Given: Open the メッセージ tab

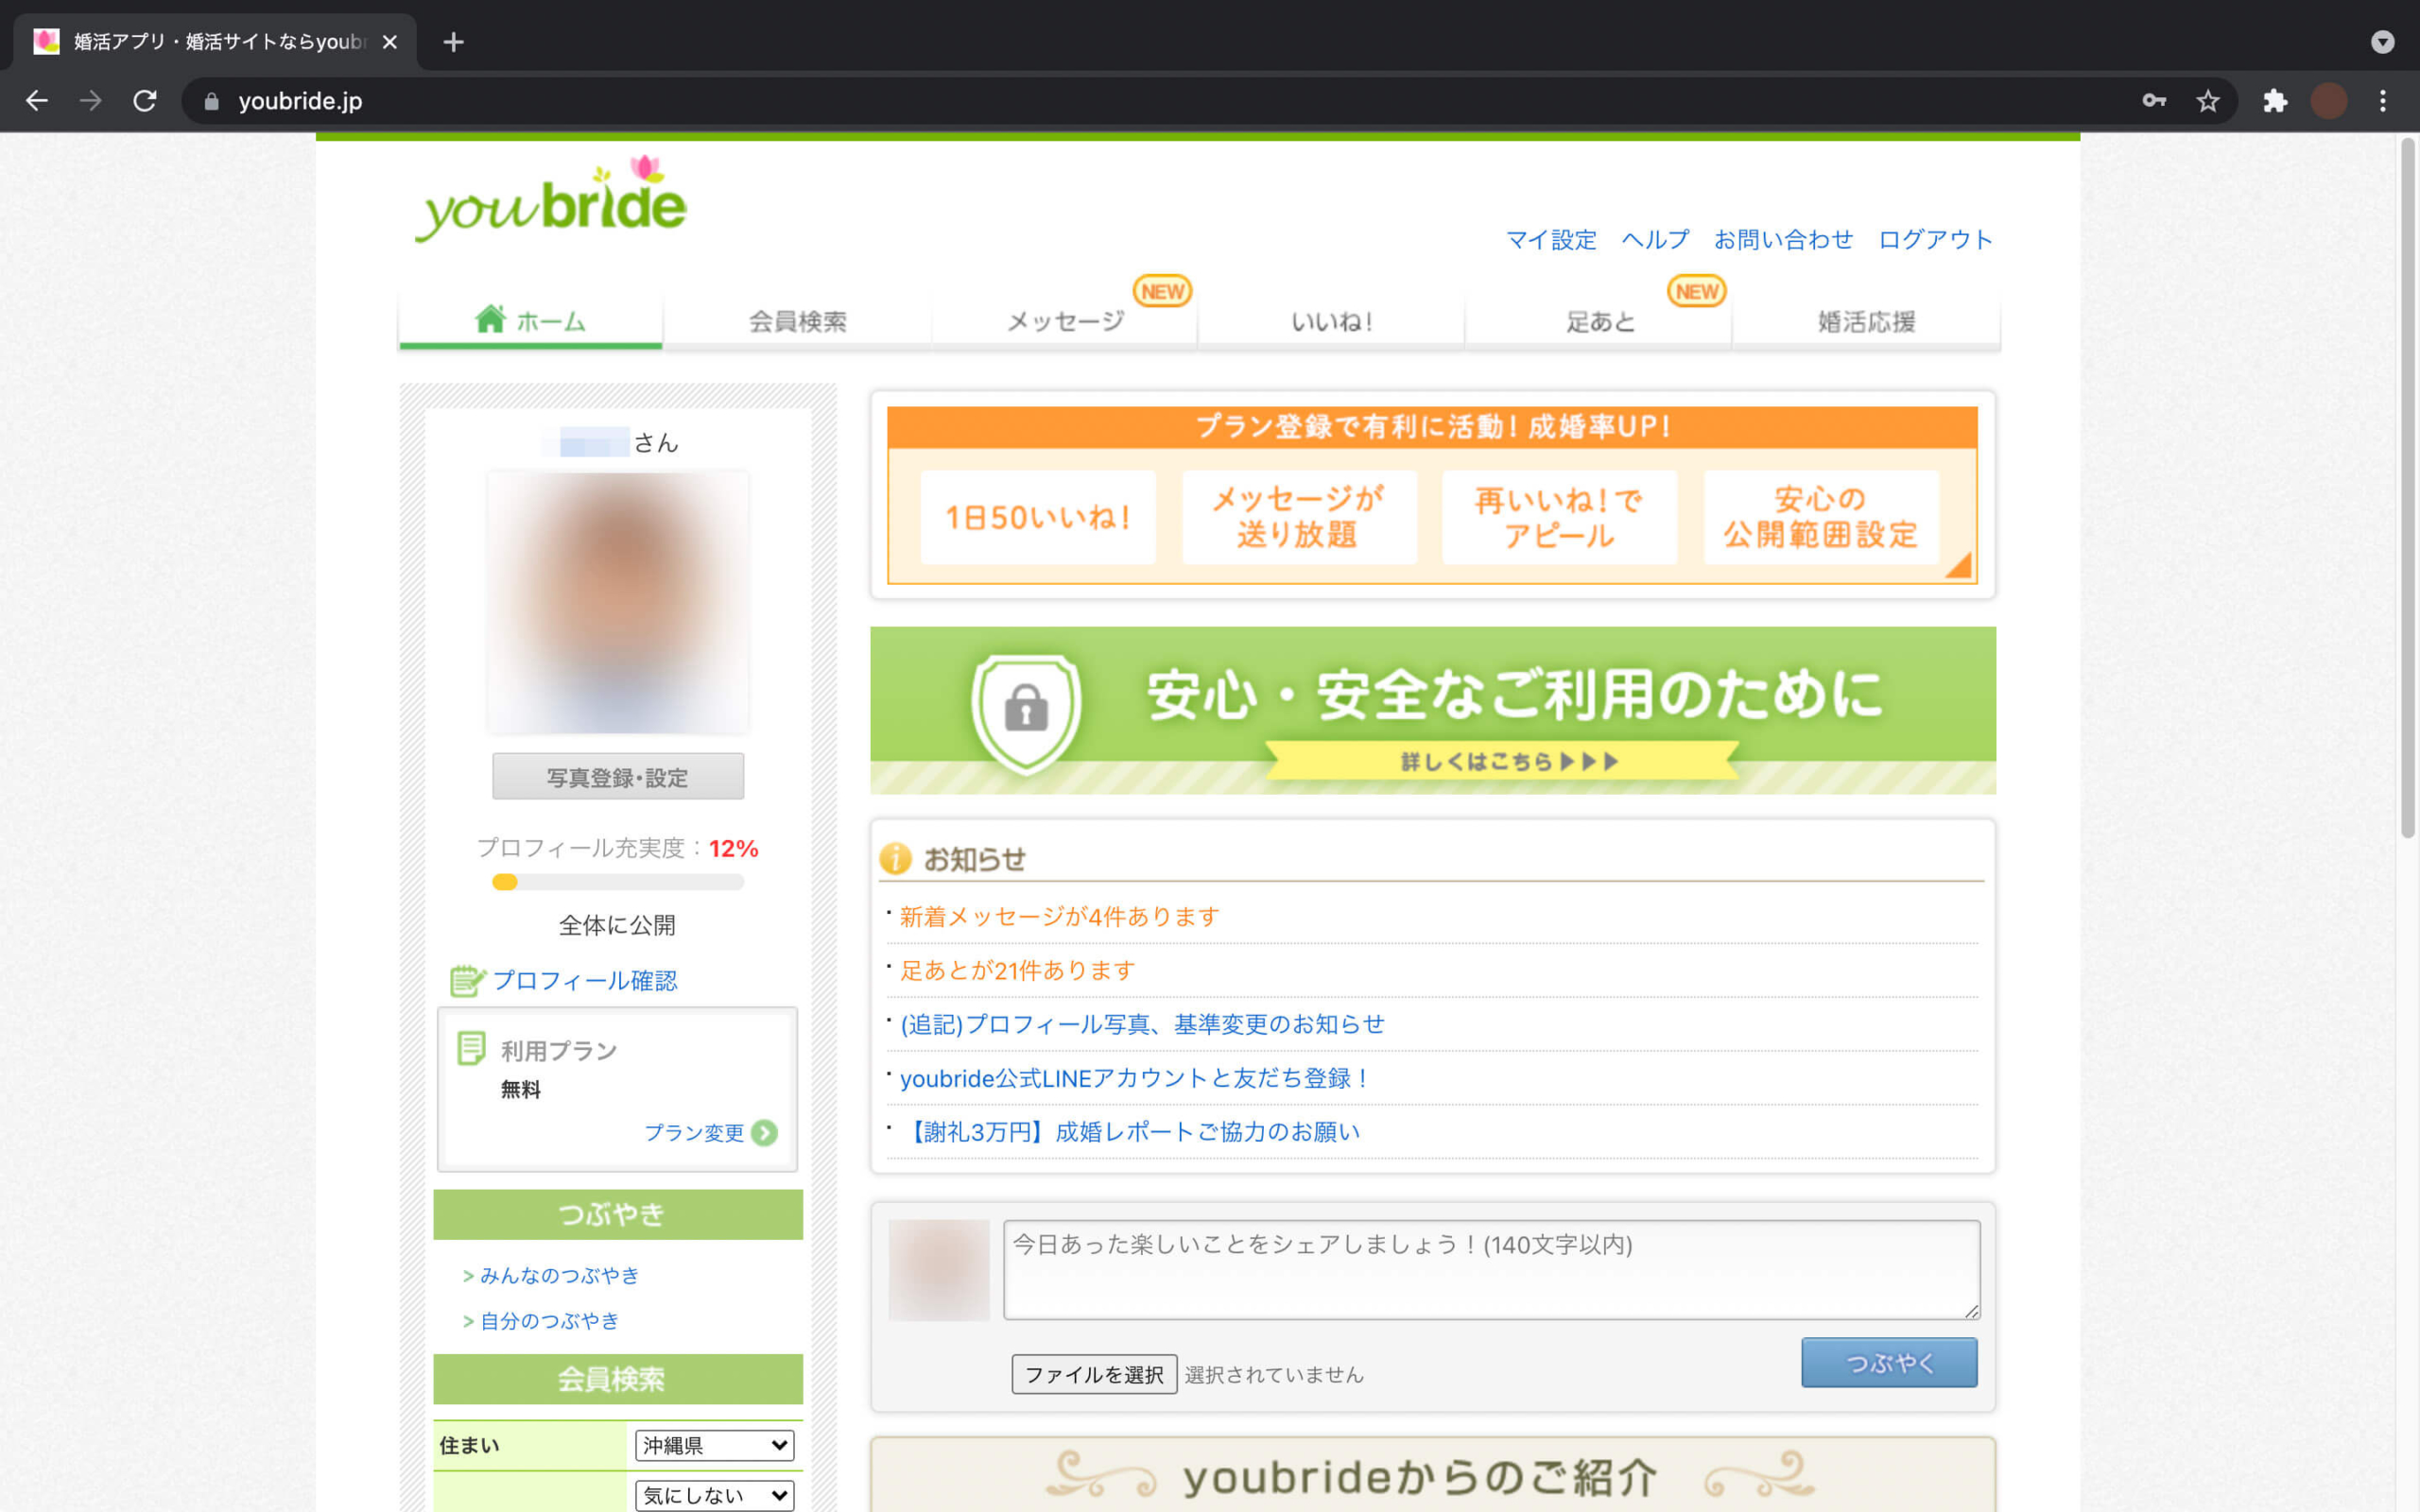Looking at the screenshot, I should click(1065, 321).
